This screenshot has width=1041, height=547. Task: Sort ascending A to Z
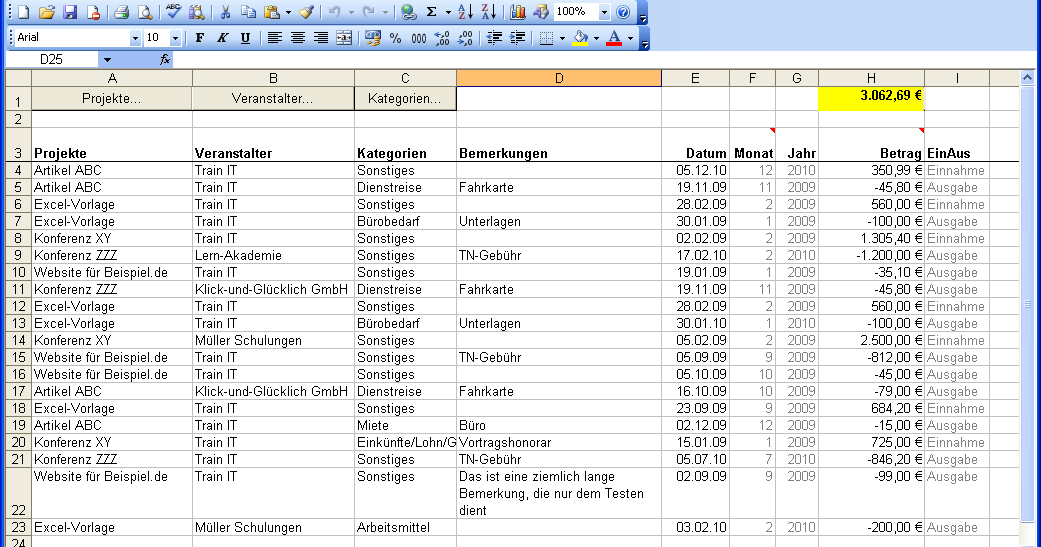point(465,12)
